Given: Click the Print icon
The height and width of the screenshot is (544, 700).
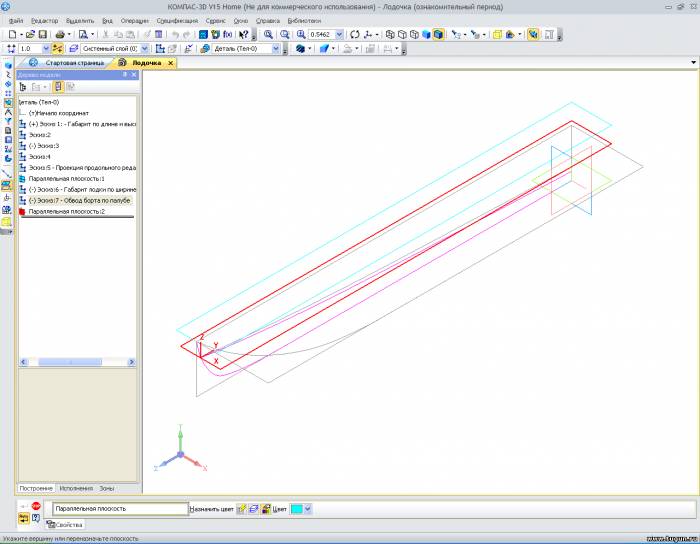Looking at the screenshot, I should 60,34.
